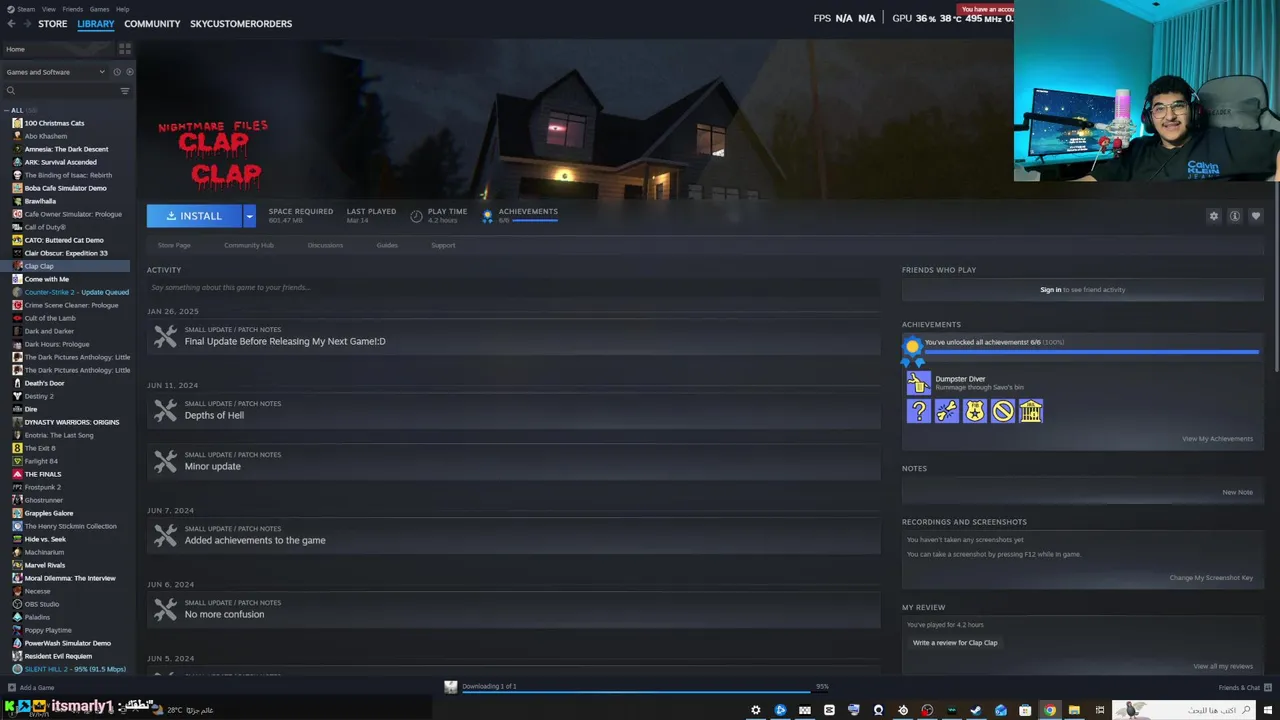
Task: Open the game settings gear icon
Action: [1214, 216]
